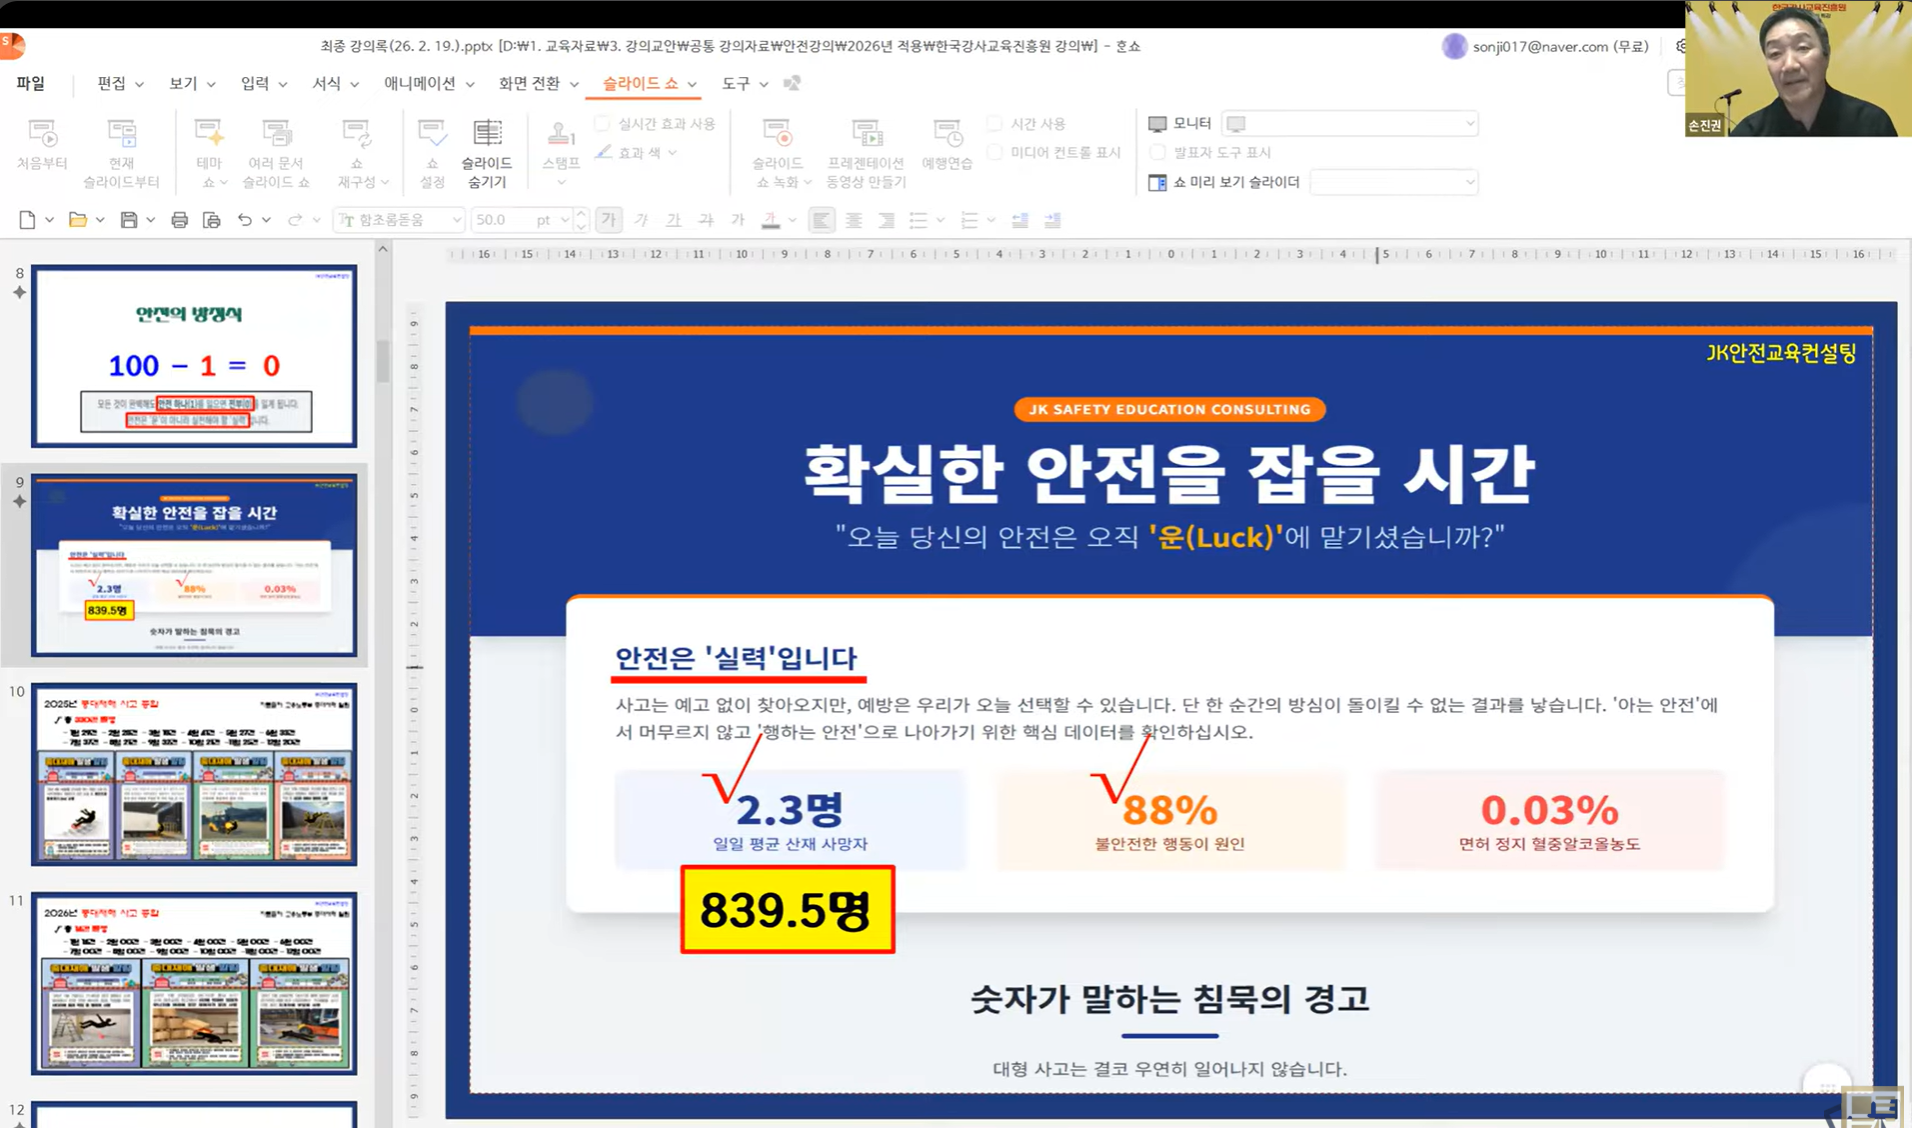Click the redo arrow icon
Screen dimensions: 1912x1128
pos(294,220)
